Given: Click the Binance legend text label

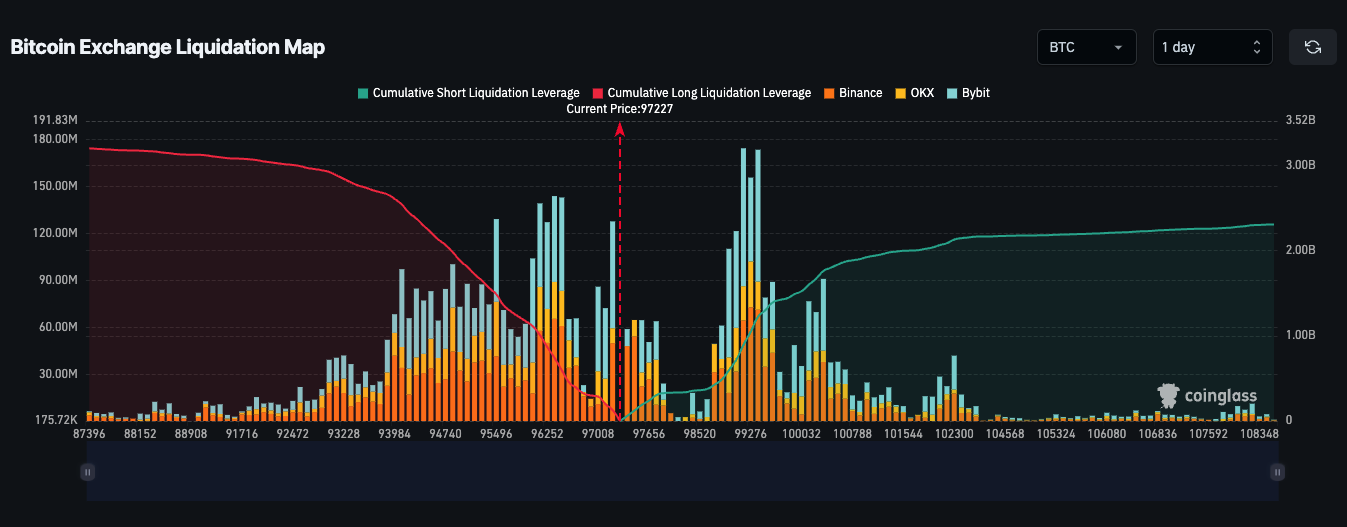Looking at the screenshot, I should 860,93.
